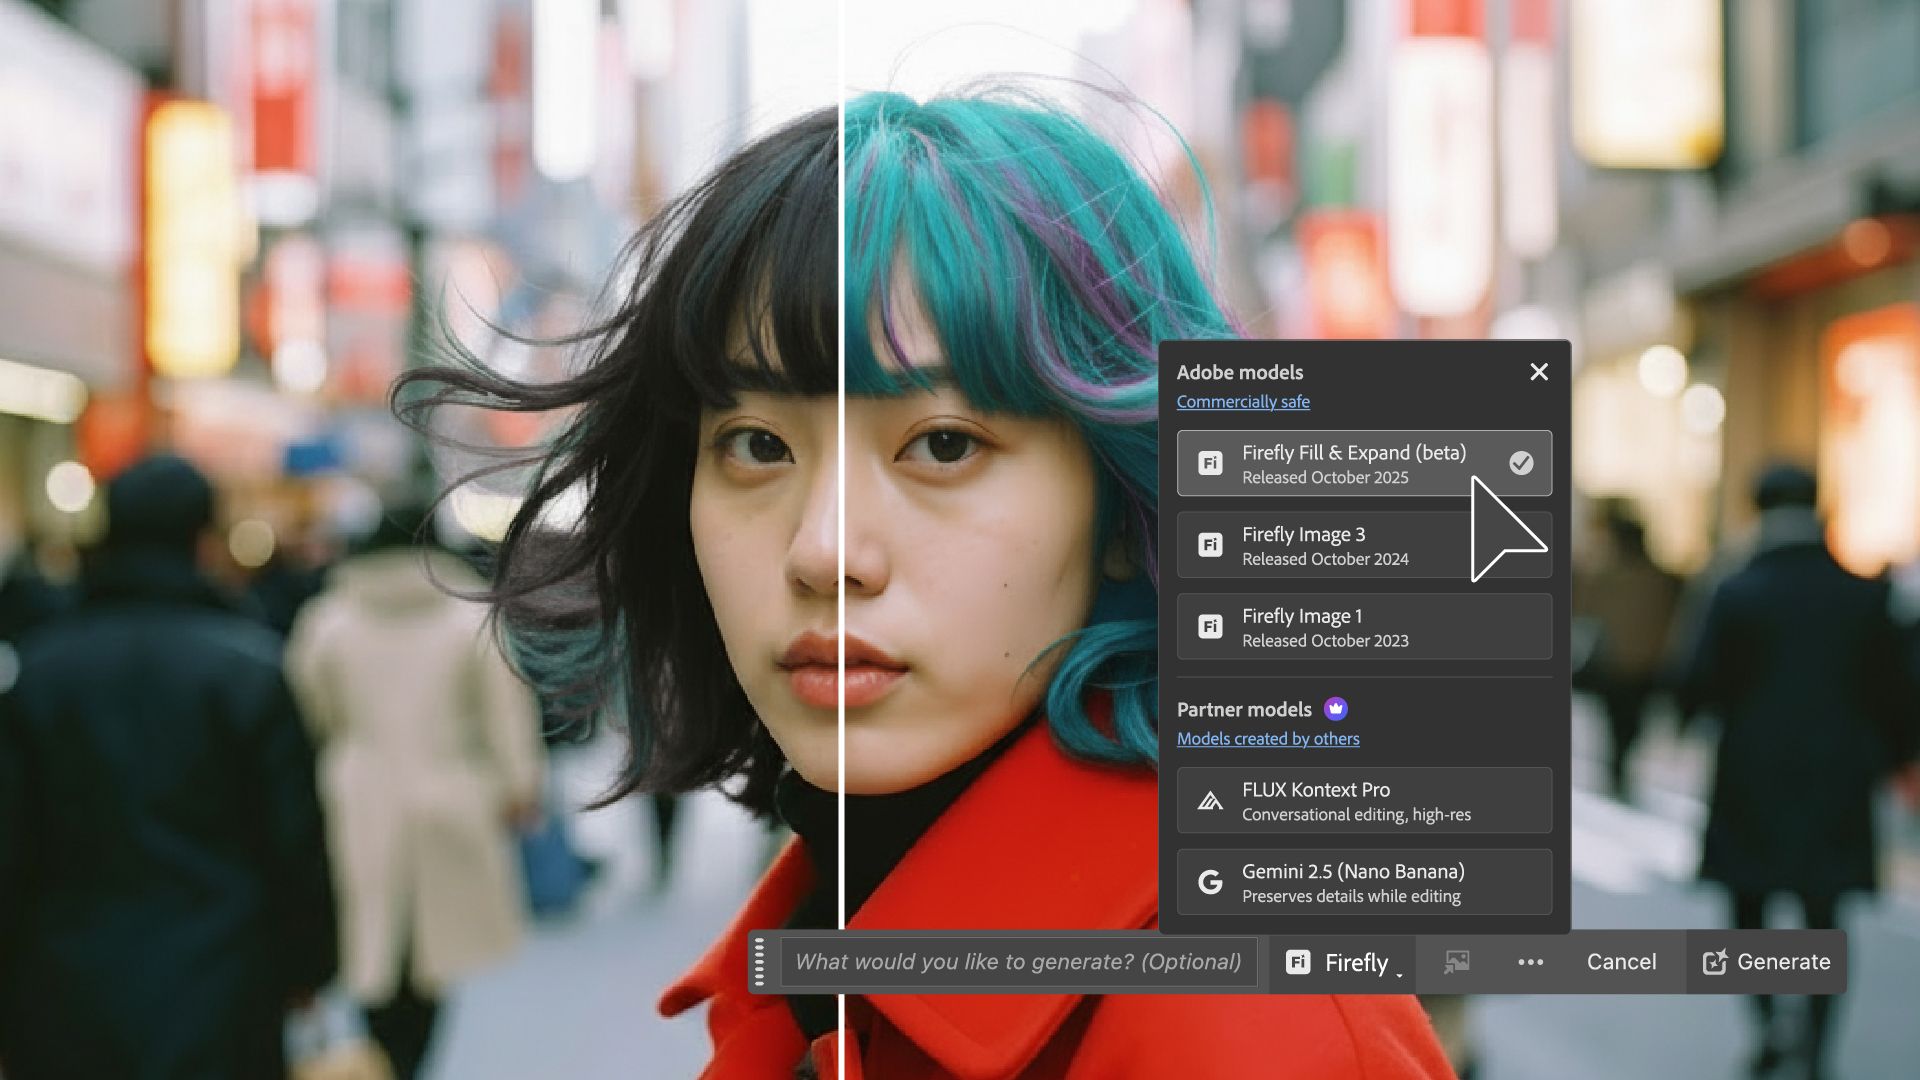The height and width of the screenshot is (1080, 1920).
Task: Click the reference image icon in the toolbar
Action: tap(1456, 962)
